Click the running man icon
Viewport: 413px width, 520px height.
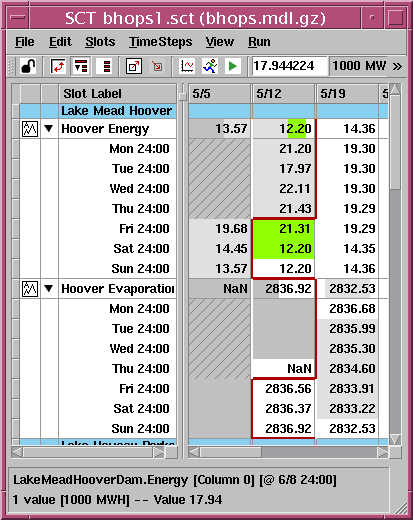210,66
